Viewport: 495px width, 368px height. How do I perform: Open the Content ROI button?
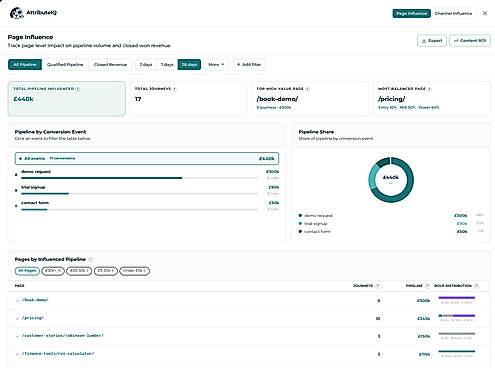pyautogui.click(x=470, y=41)
